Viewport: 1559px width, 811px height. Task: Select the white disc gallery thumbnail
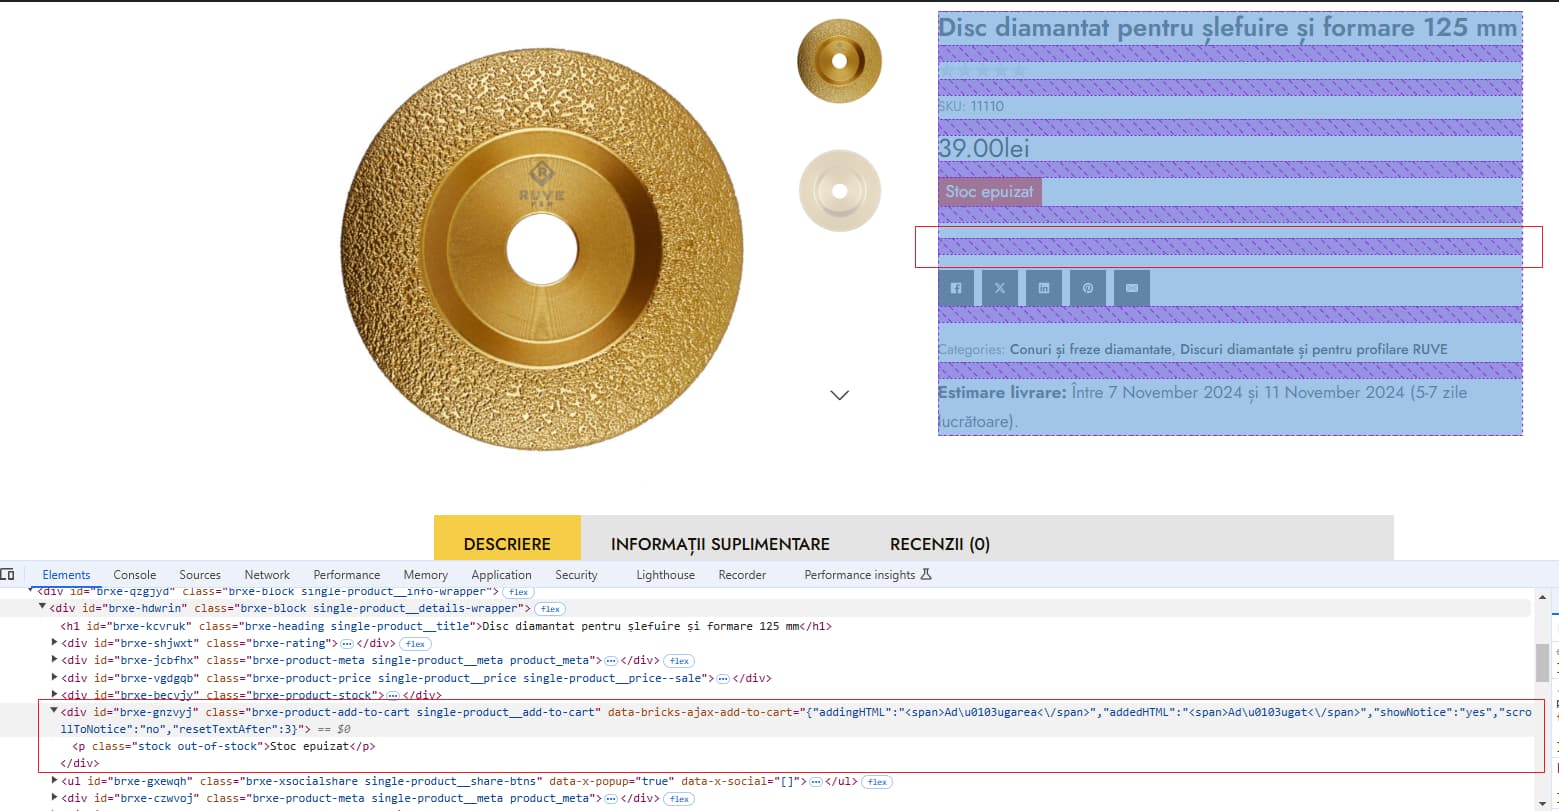[840, 190]
